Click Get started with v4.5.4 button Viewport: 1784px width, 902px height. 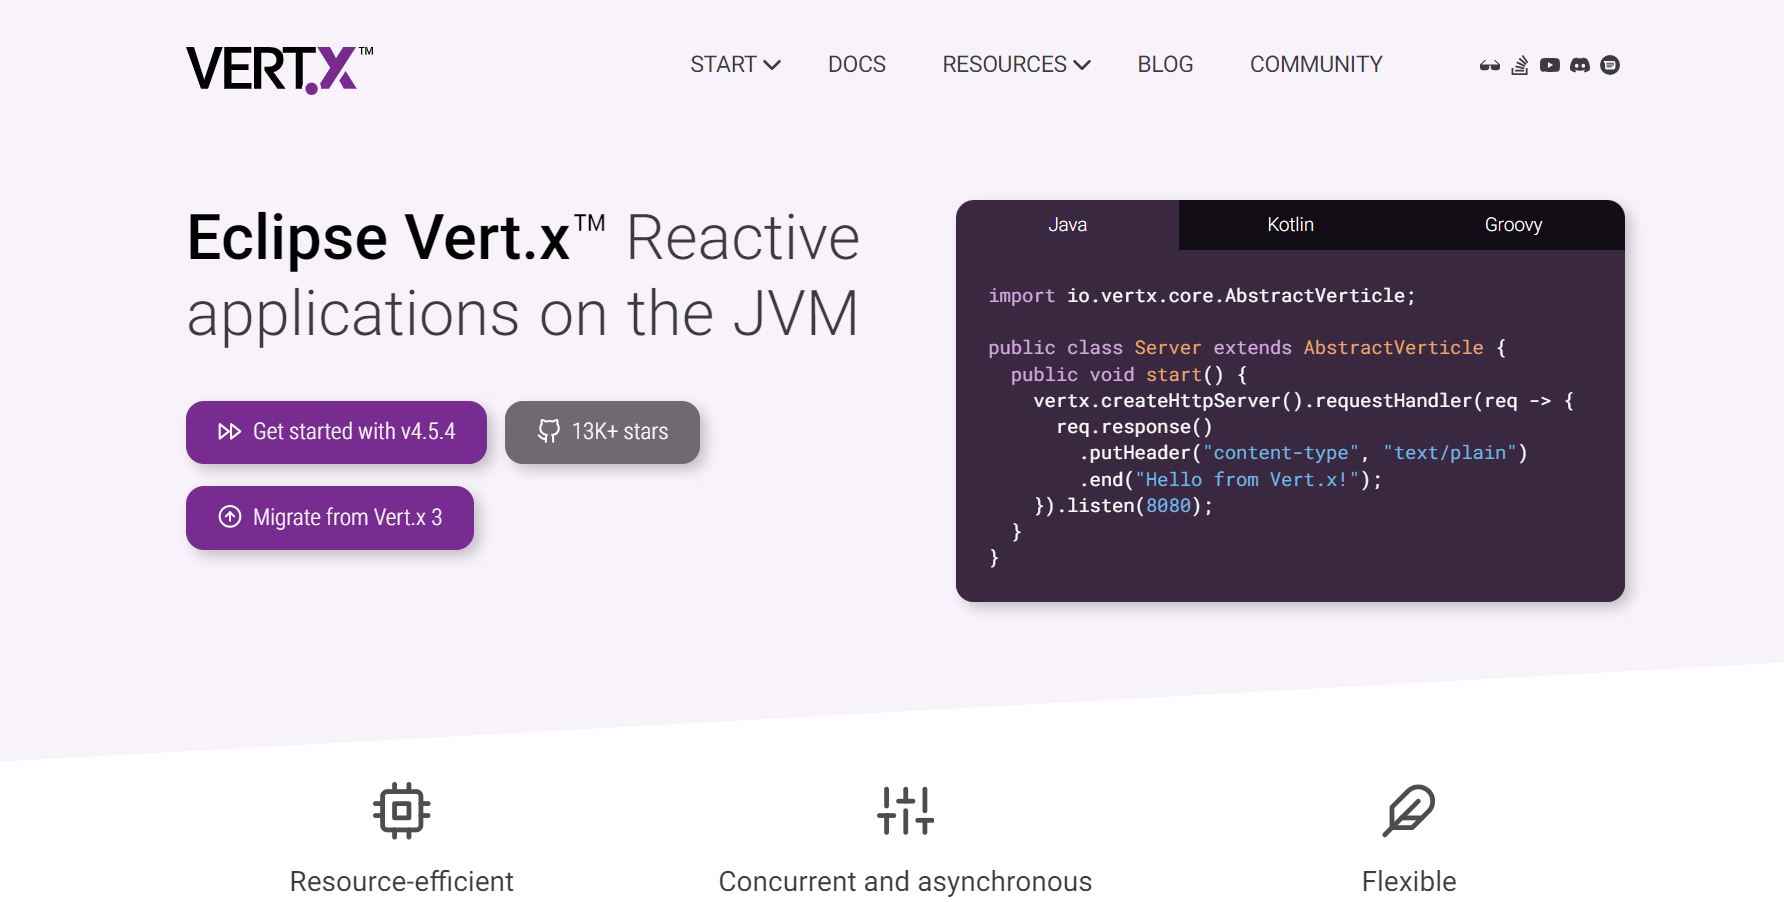point(336,432)
